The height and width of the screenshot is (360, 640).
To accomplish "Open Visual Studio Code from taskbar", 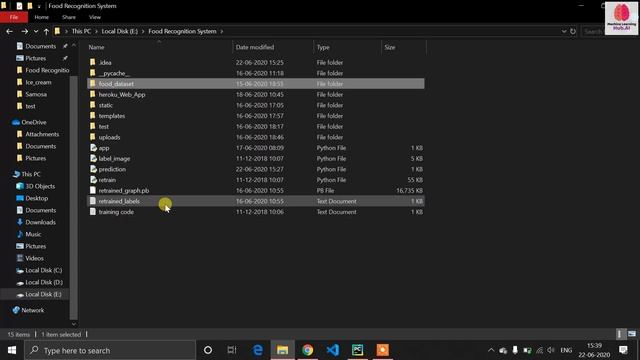I will [333, 350].
